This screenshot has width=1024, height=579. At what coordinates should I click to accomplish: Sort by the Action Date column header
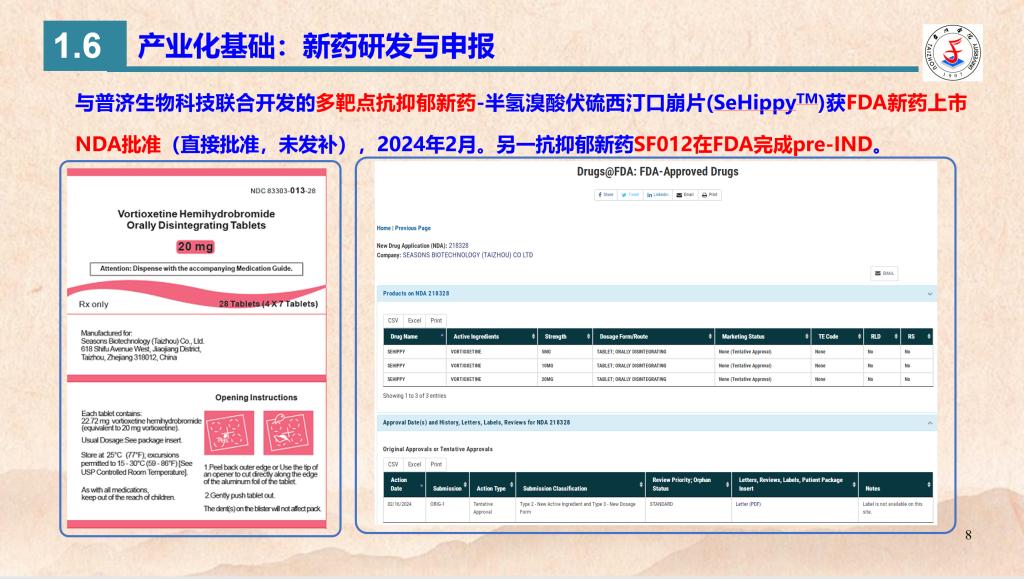coord(404,484)
